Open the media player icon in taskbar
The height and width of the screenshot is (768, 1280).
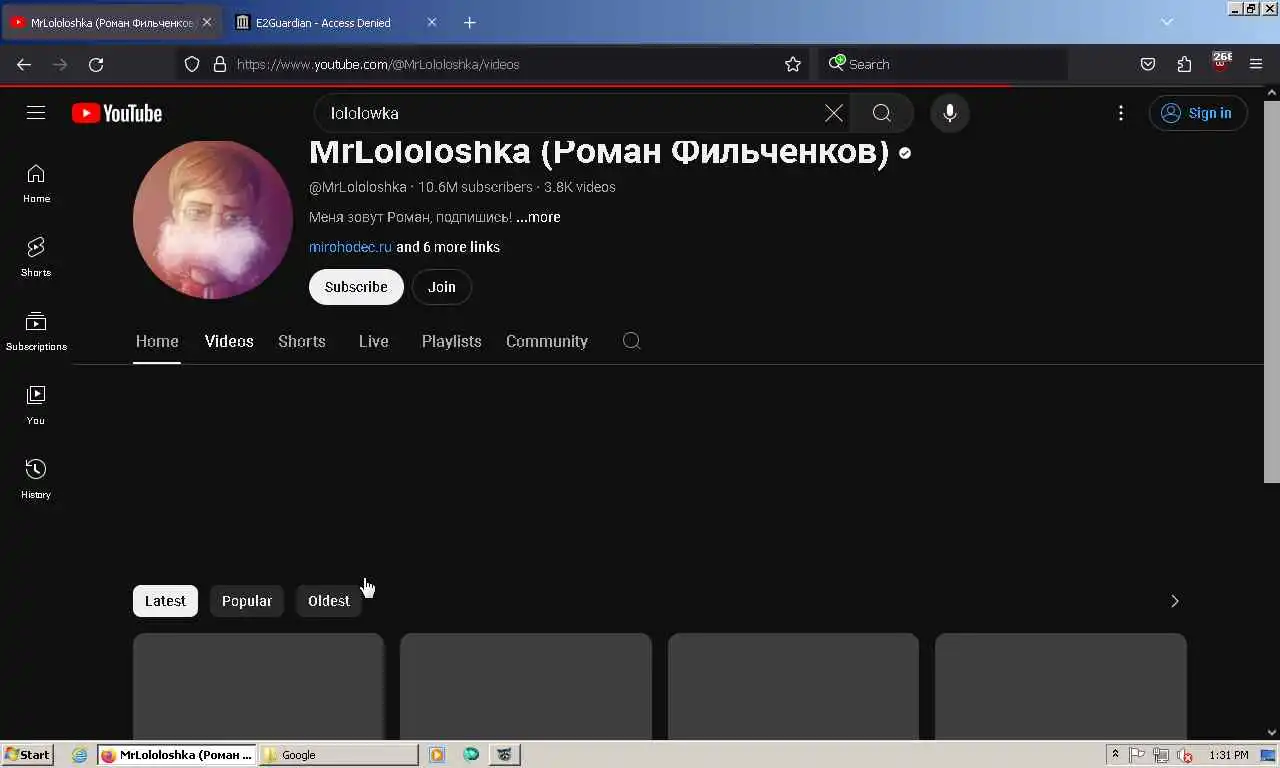pyautogui.click(x=436, y=755)
